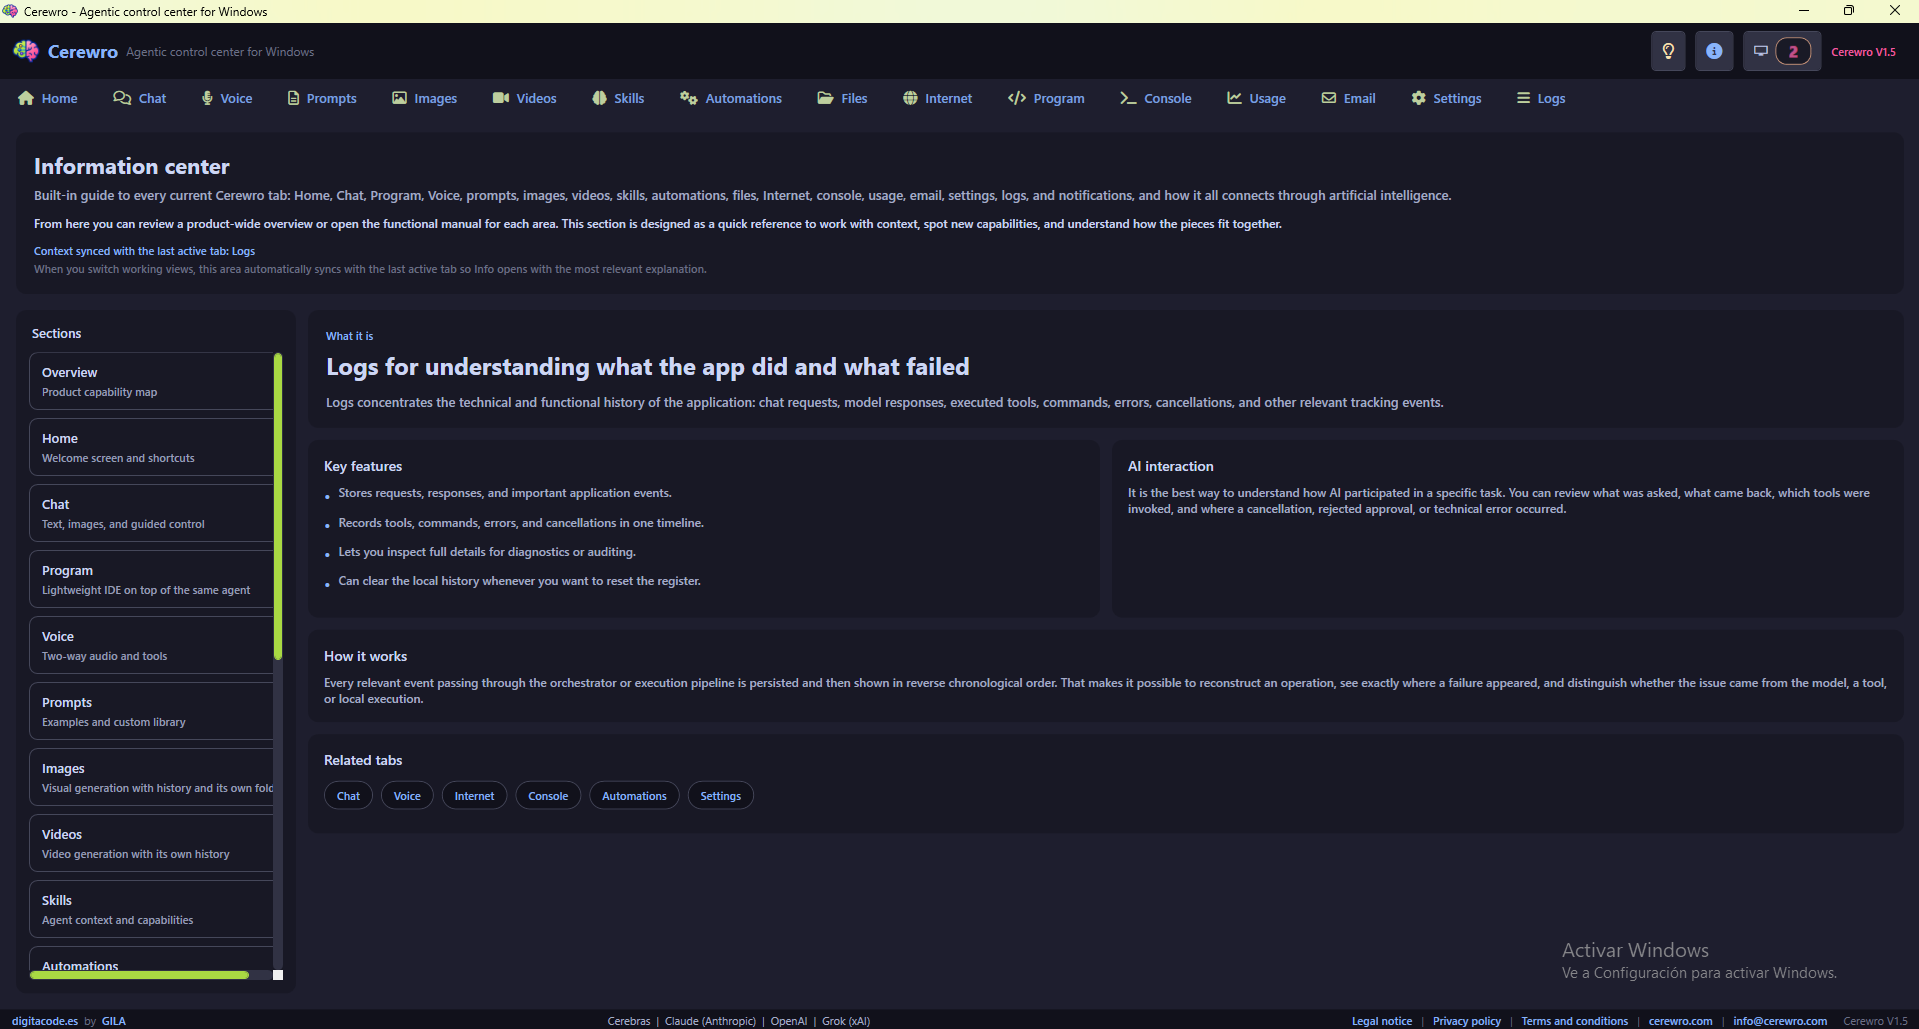Click the OpenAI provider text
1919x1029 pixels.
[789, 1021]
